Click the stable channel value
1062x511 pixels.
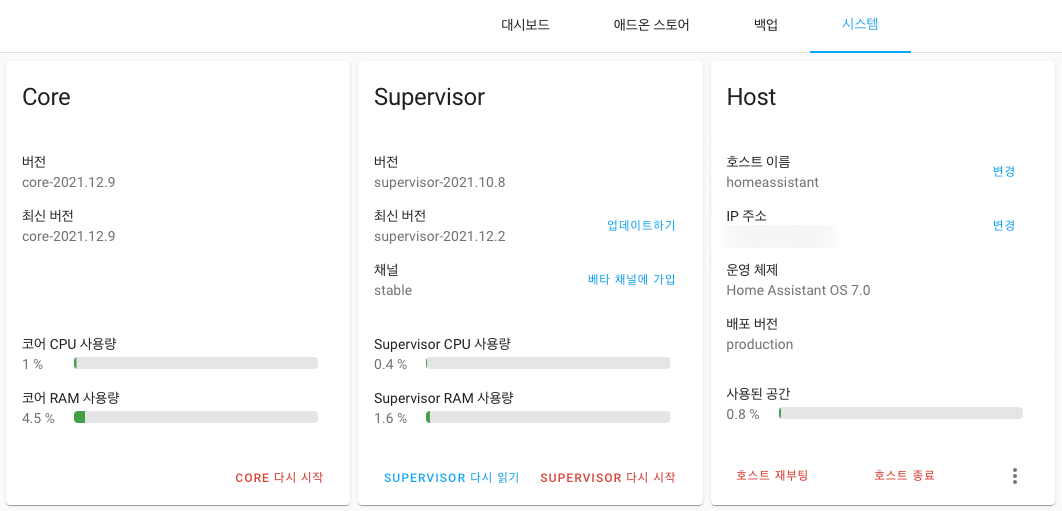393,290
